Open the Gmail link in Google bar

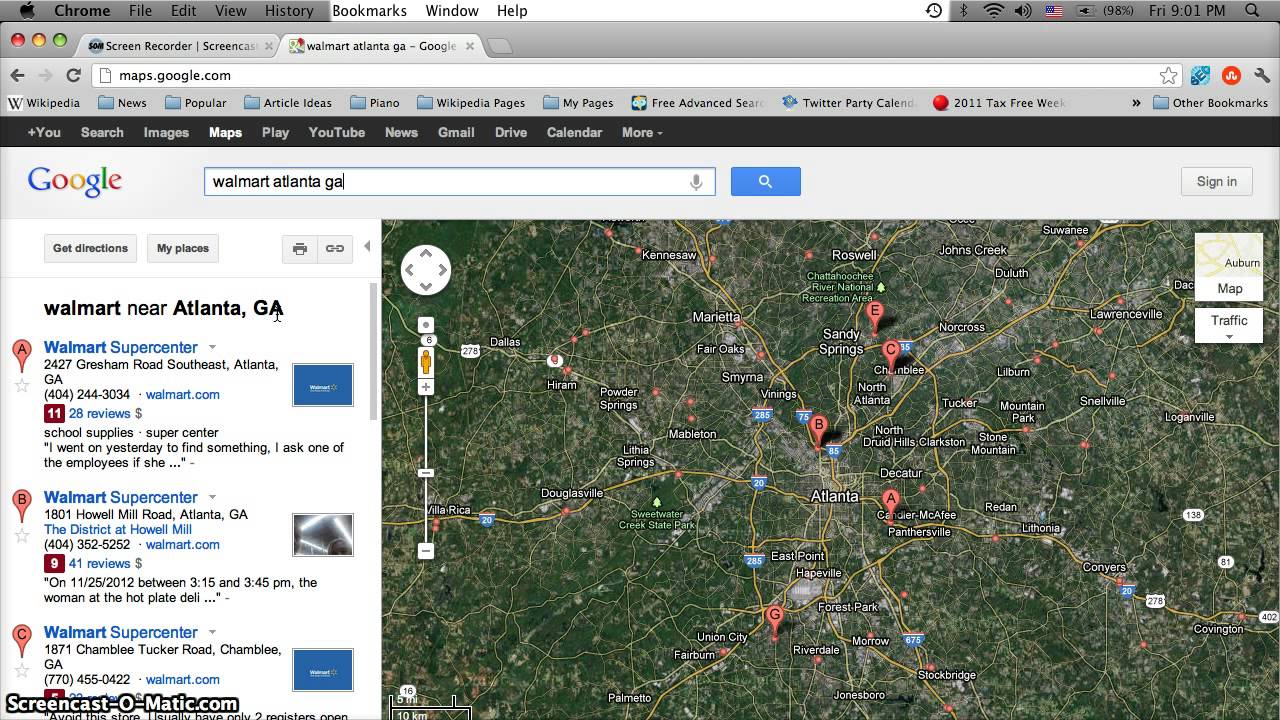coord(456,132)
